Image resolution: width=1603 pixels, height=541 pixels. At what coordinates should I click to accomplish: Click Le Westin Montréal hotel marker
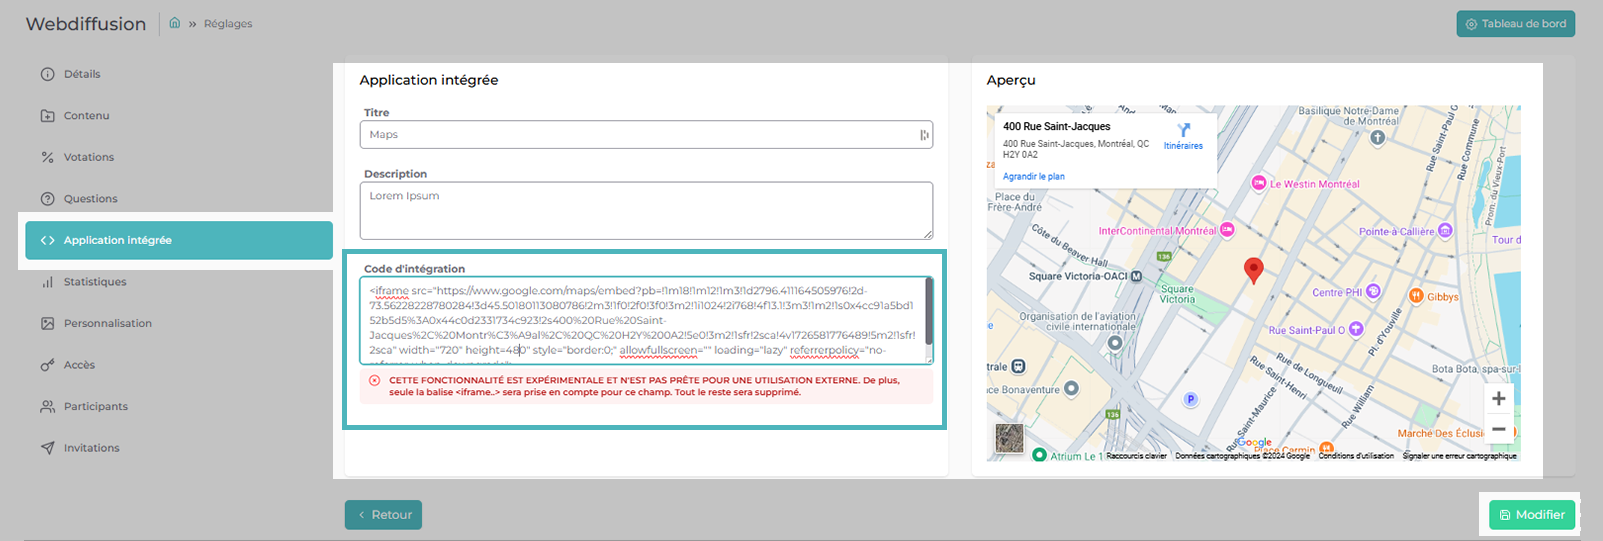[1260, 183]
